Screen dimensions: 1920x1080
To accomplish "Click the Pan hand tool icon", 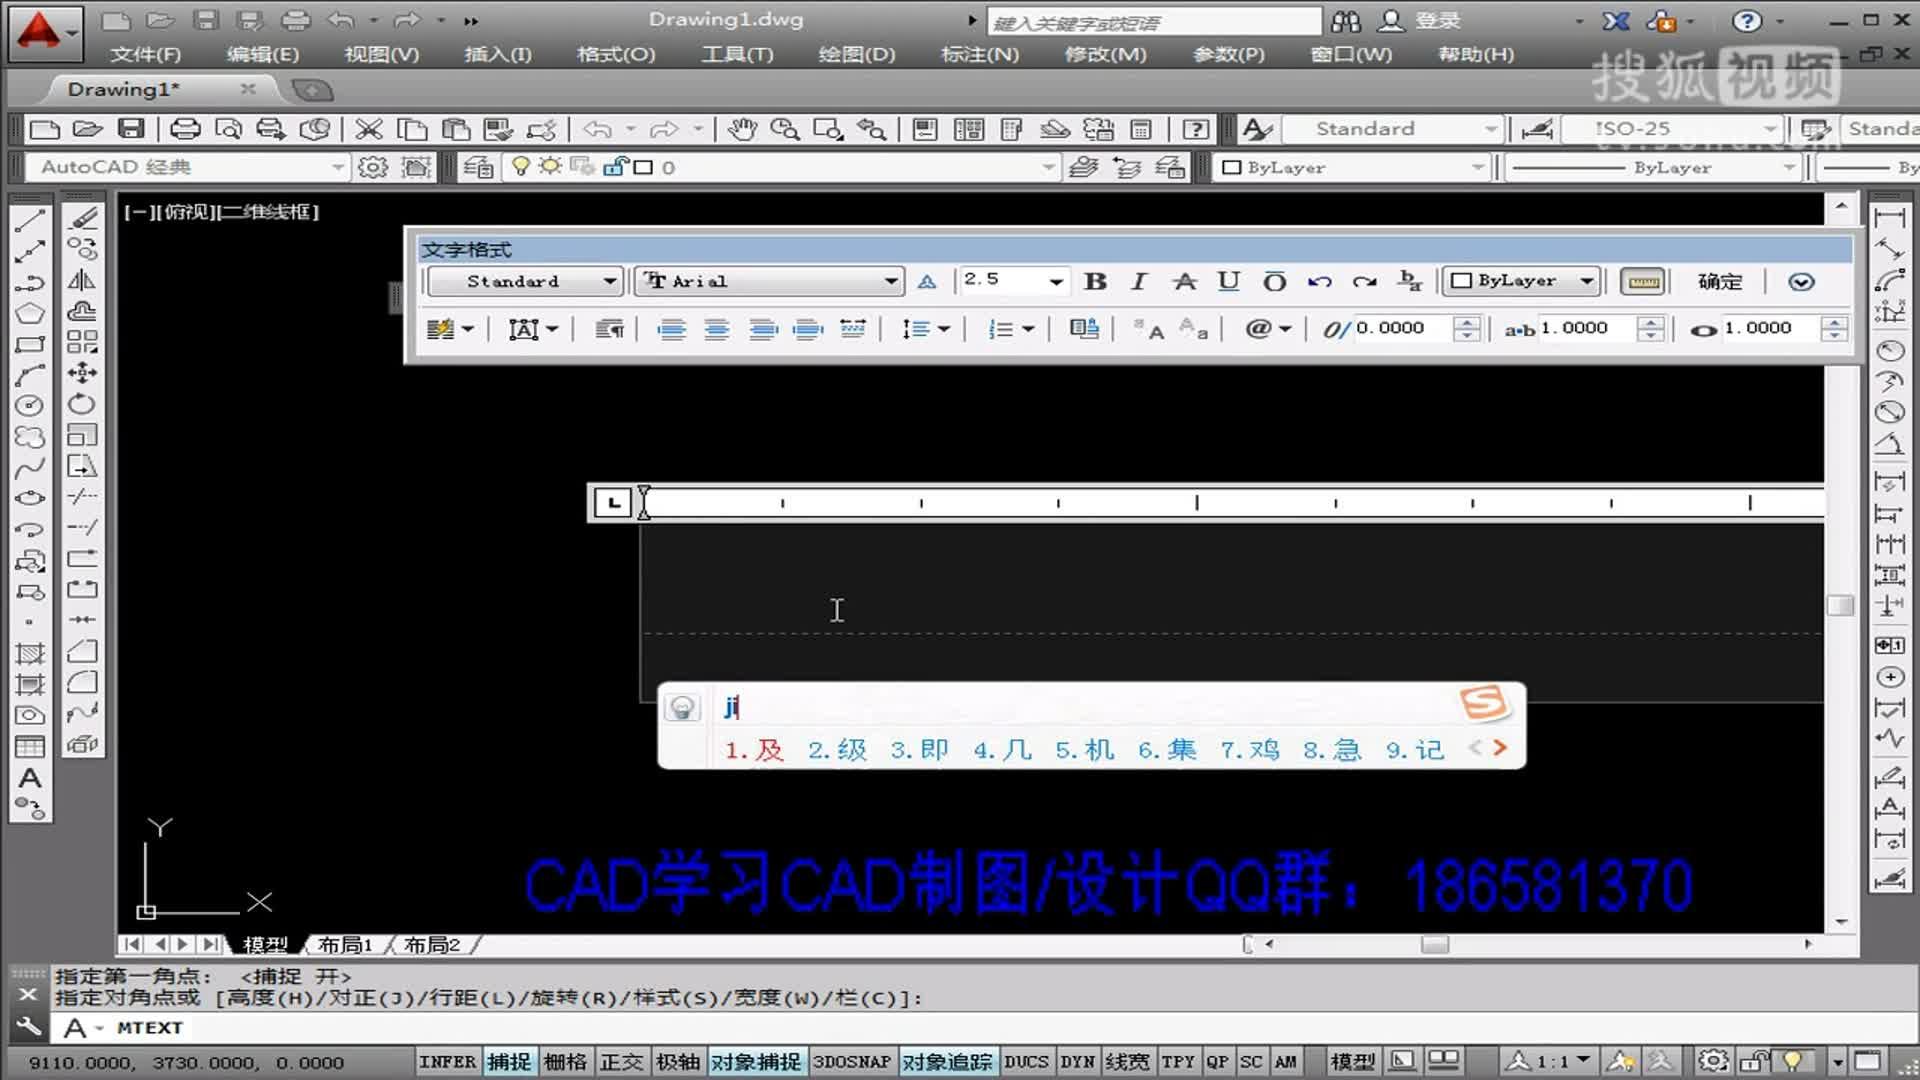I will tap(741, 129).
